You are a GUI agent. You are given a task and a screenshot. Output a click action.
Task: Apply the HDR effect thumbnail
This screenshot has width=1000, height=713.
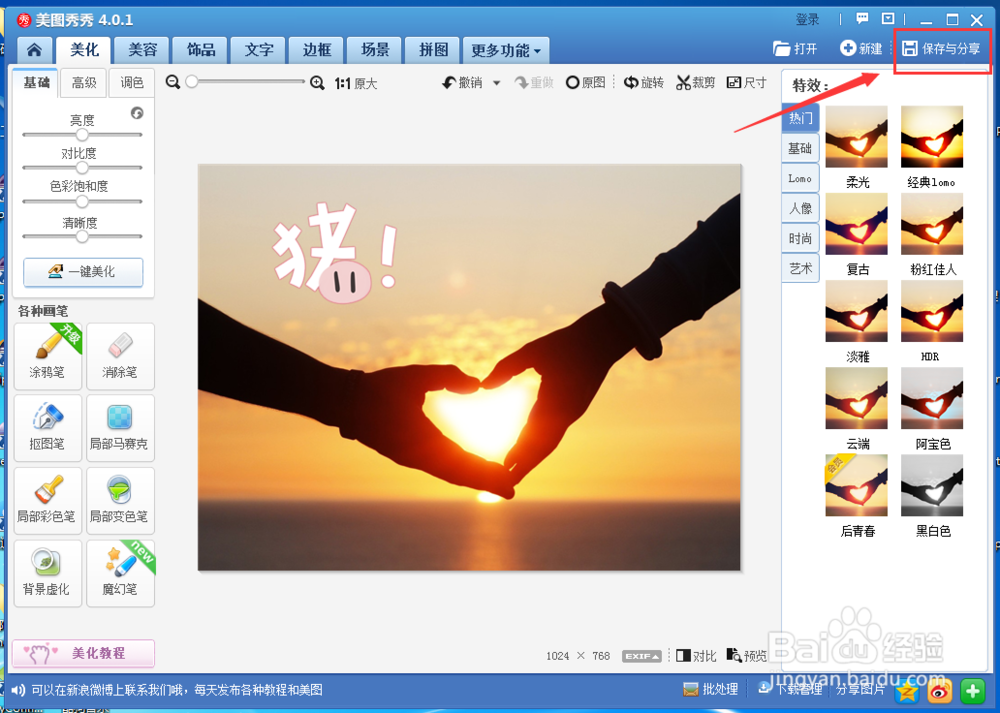[x=932, y=312]
